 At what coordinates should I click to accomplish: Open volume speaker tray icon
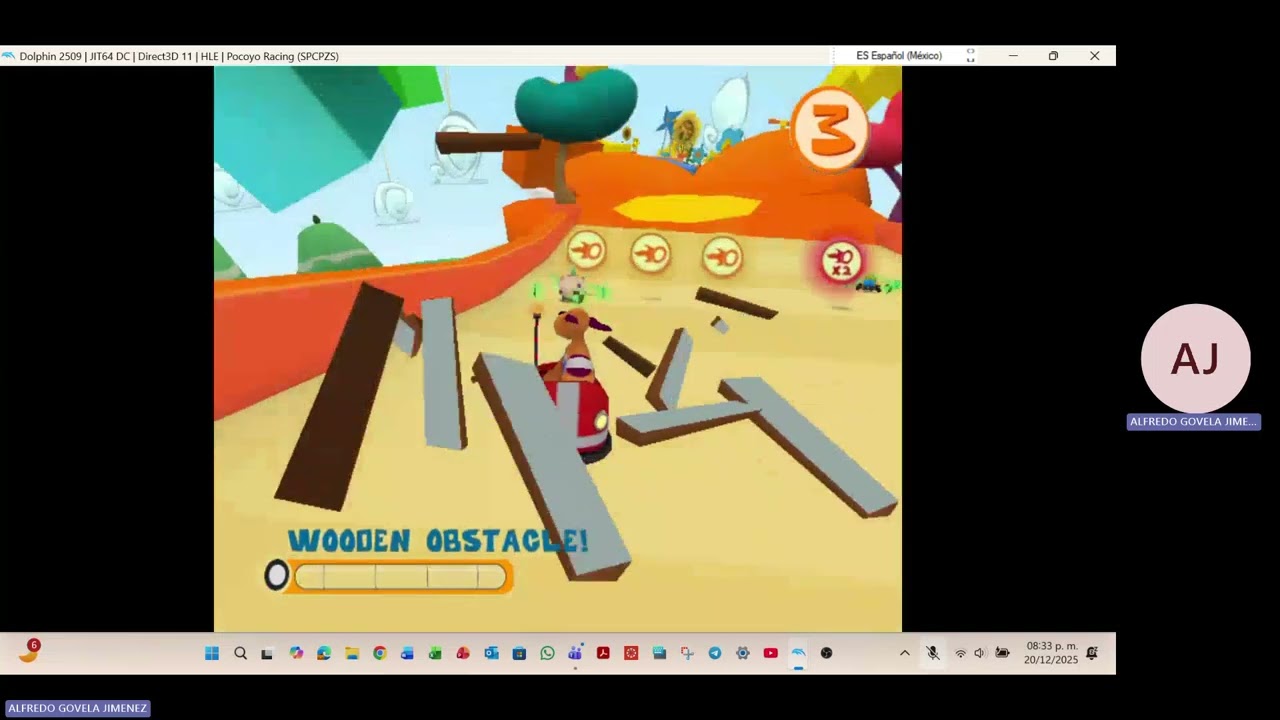pos(979,653)
